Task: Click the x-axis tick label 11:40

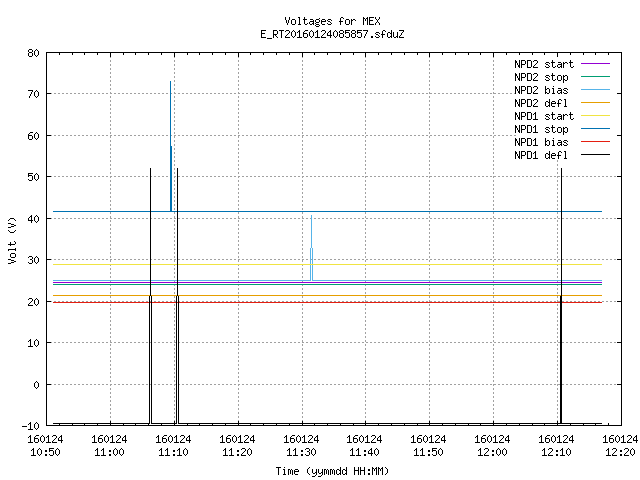Action: point(364,452)
